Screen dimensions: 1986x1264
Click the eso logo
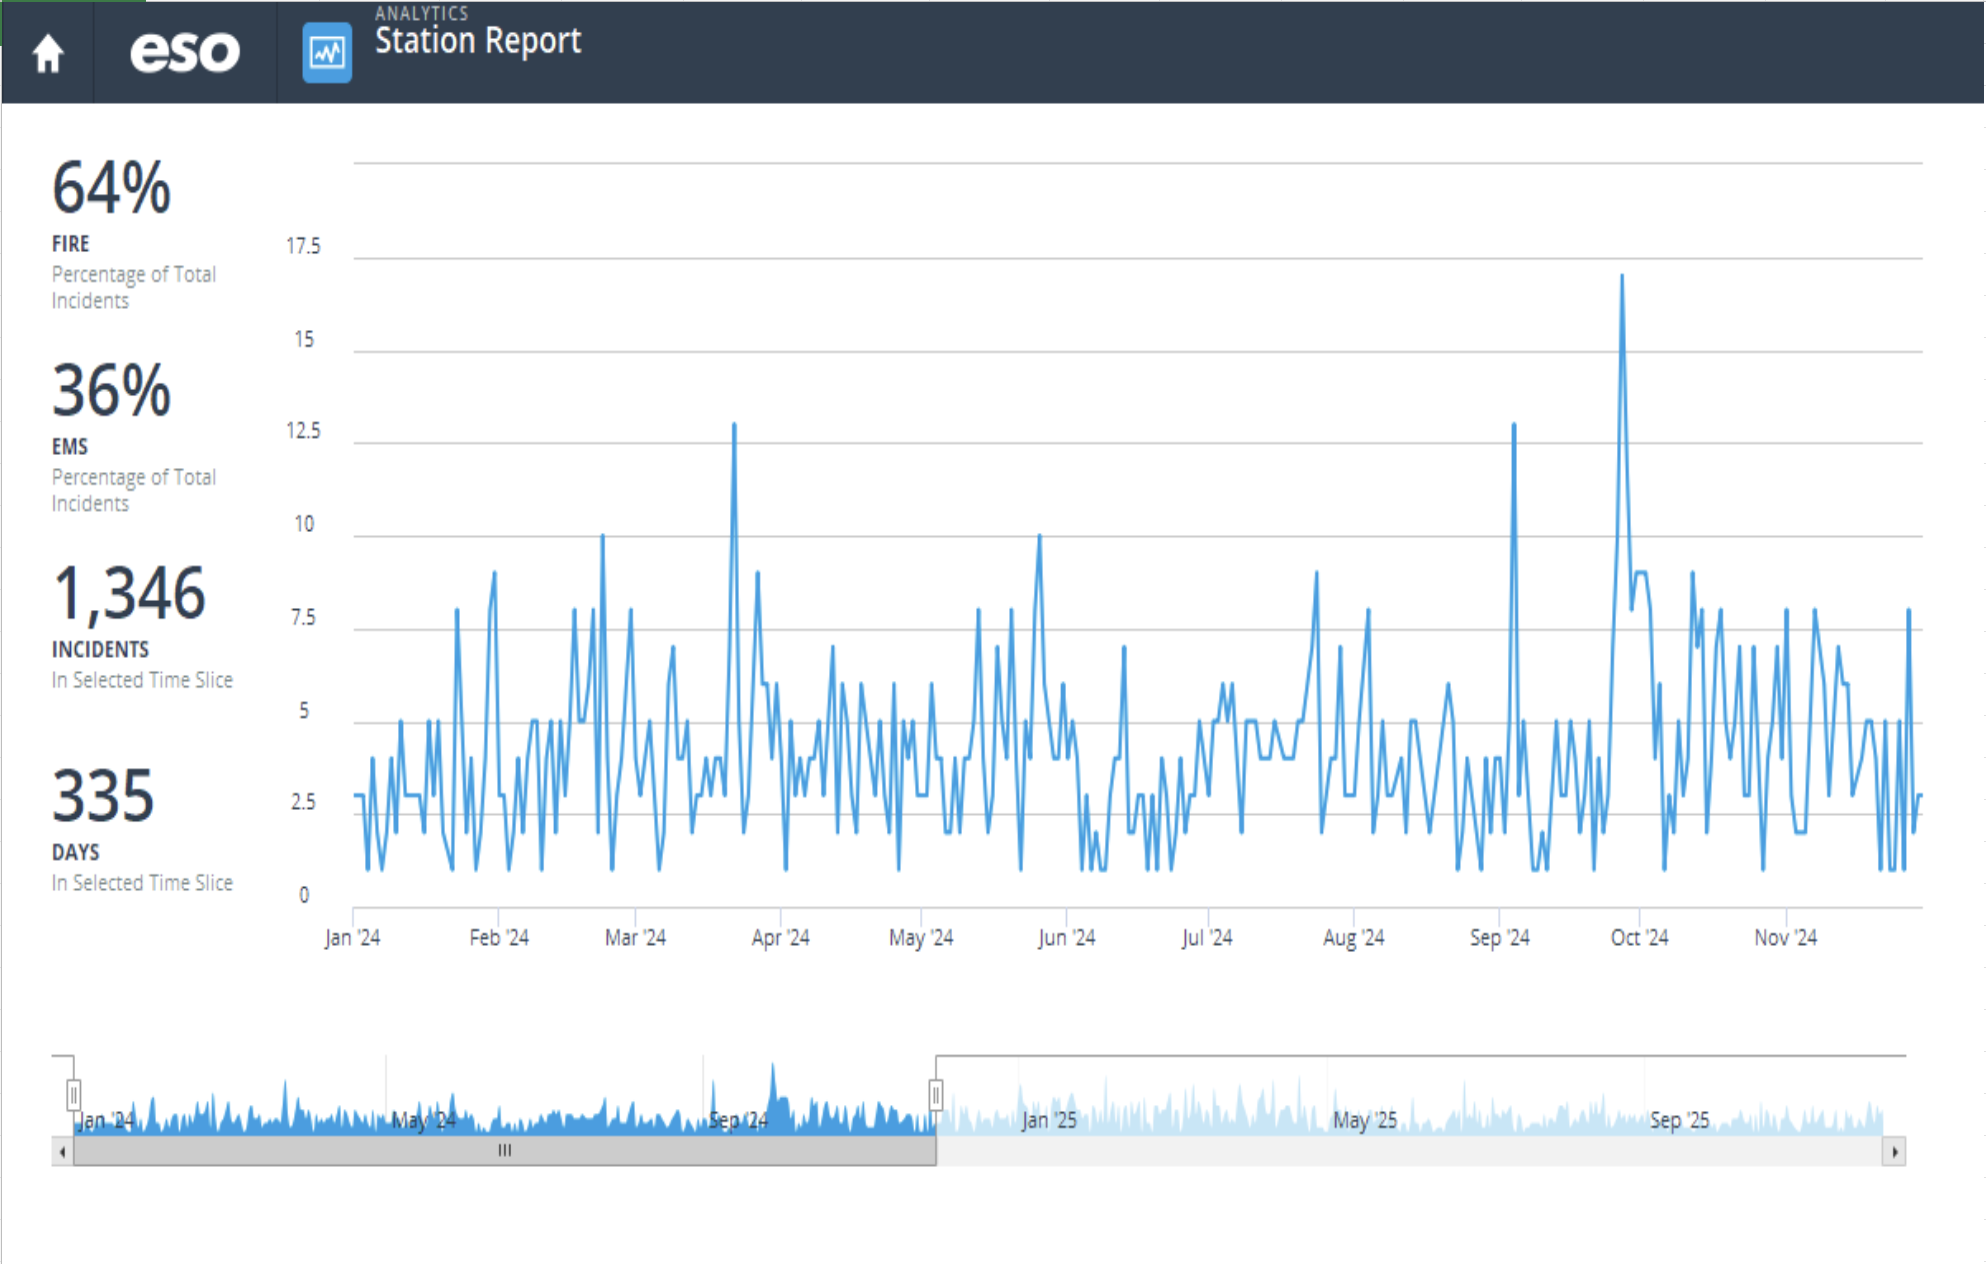click(x=185, y=52)
